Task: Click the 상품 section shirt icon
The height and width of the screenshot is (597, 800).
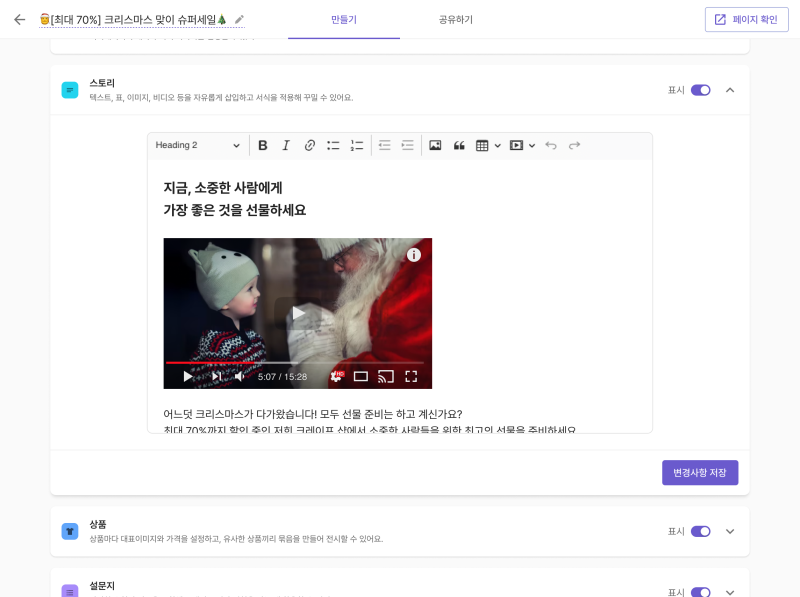Action: [70, 532]
